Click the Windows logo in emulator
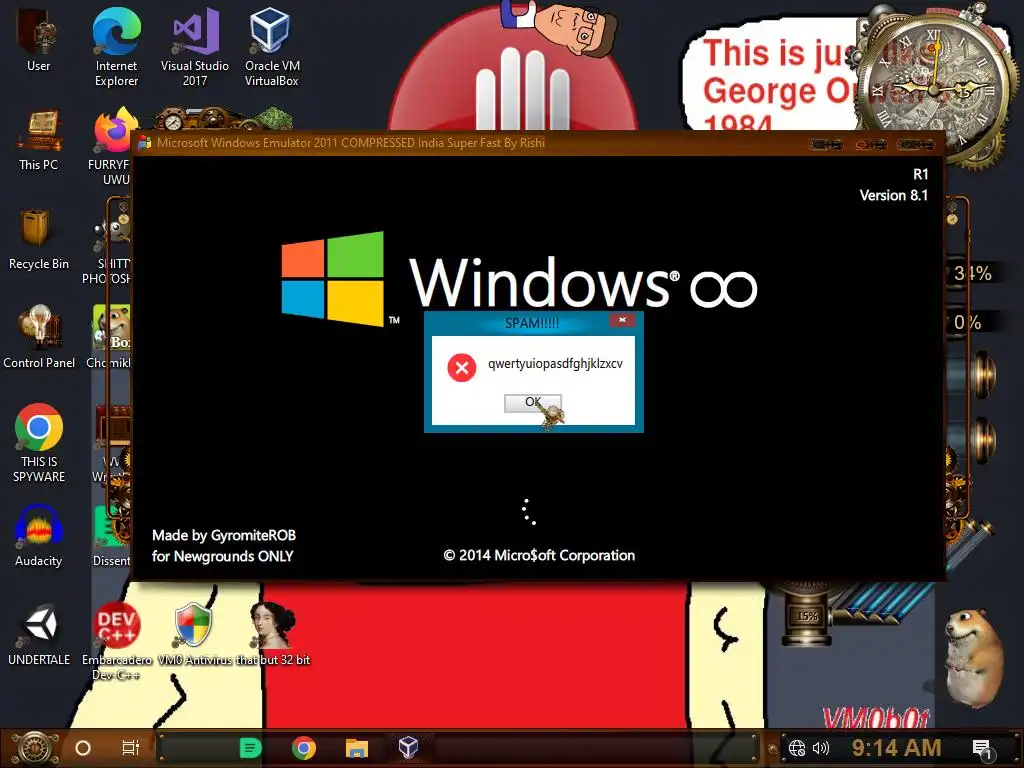The height and width of the screenshot is (768, 1024). click(x=332, y=279)
